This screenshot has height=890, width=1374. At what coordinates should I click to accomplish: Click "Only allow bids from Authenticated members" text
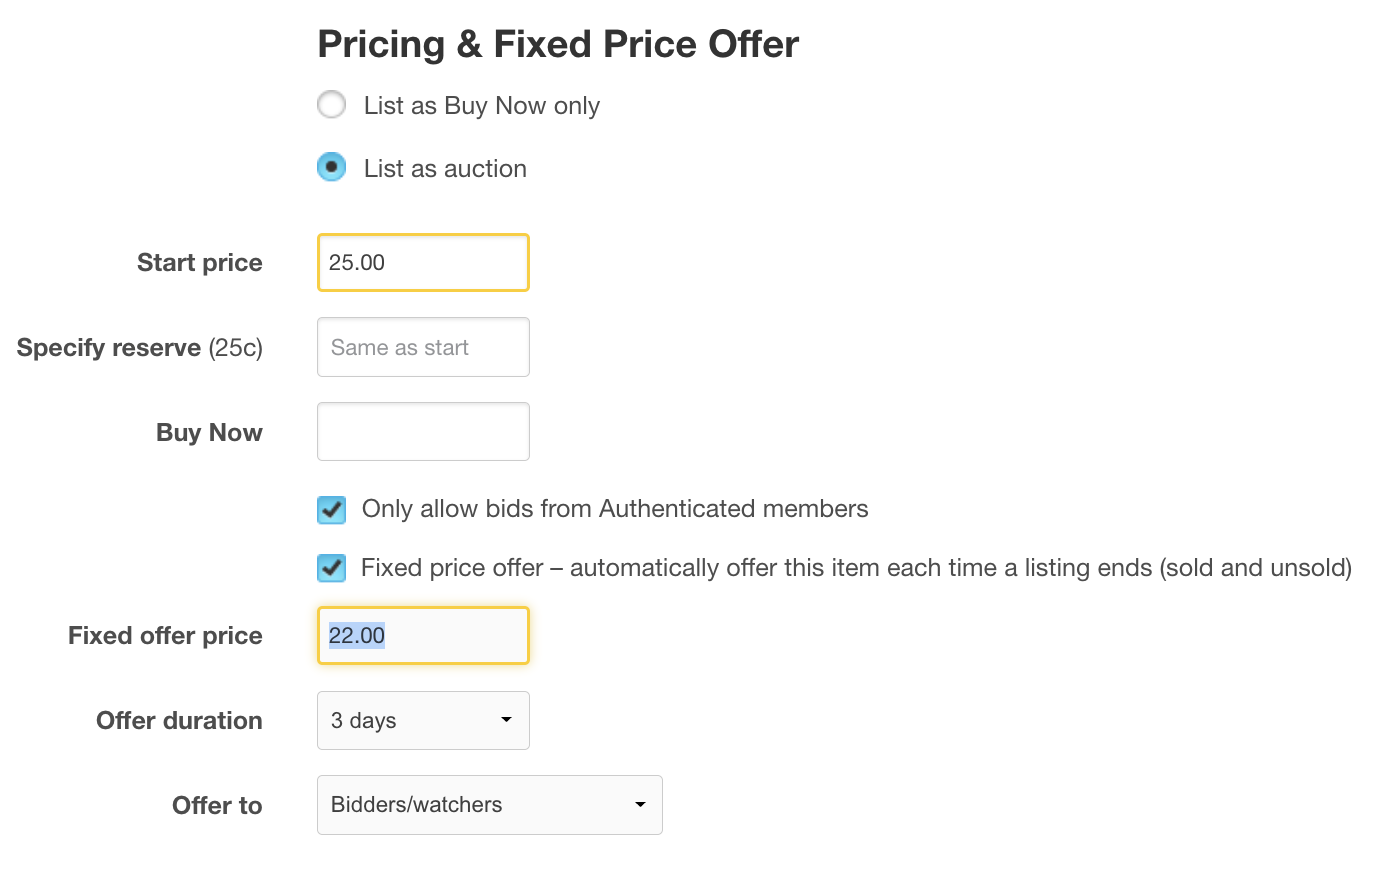point(614,509)
